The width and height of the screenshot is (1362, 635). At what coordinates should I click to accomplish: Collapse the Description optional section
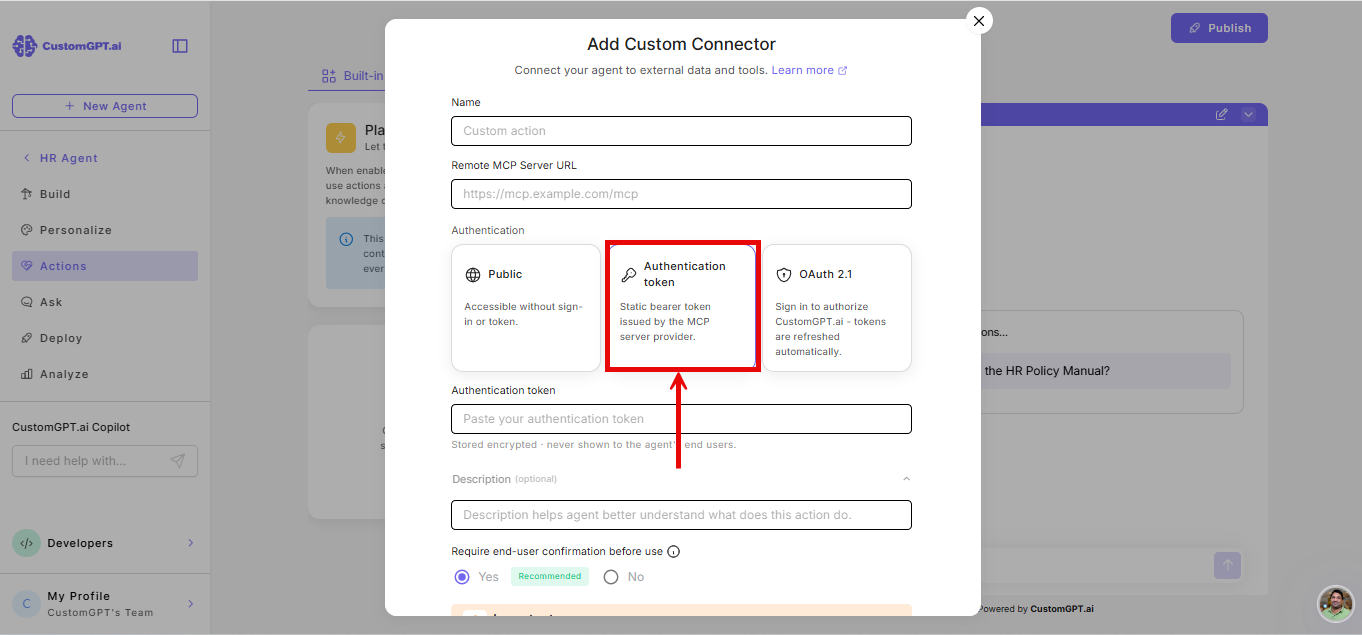[x=906, y=479]
